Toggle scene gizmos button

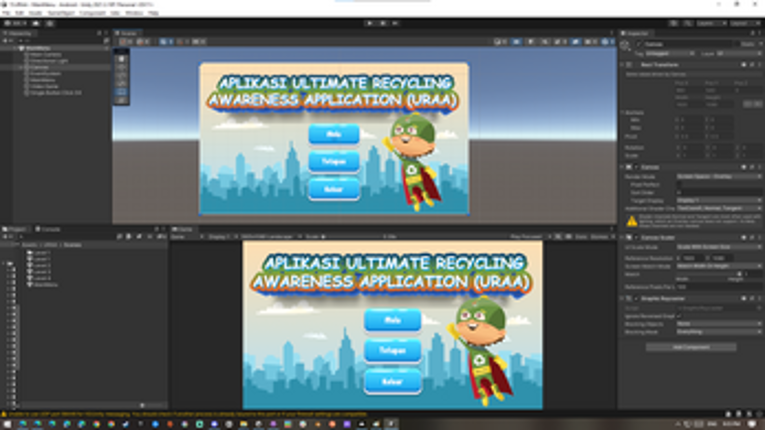click(x=605, y=42)
